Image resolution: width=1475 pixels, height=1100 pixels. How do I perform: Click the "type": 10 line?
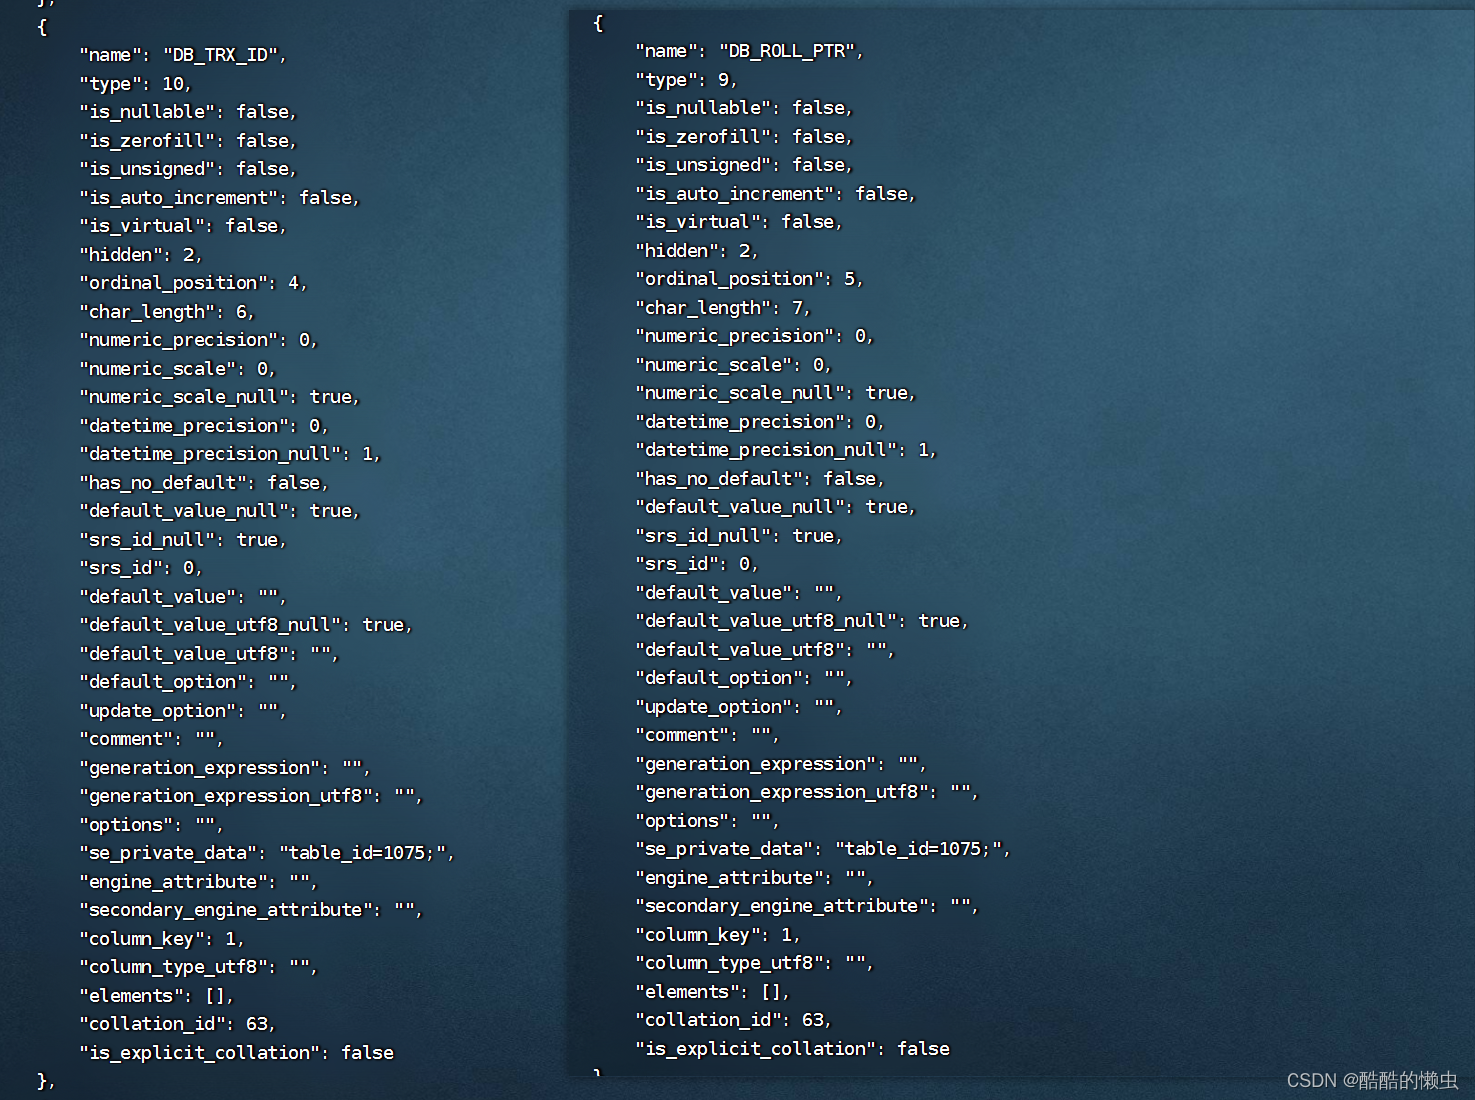pos(135,84)
